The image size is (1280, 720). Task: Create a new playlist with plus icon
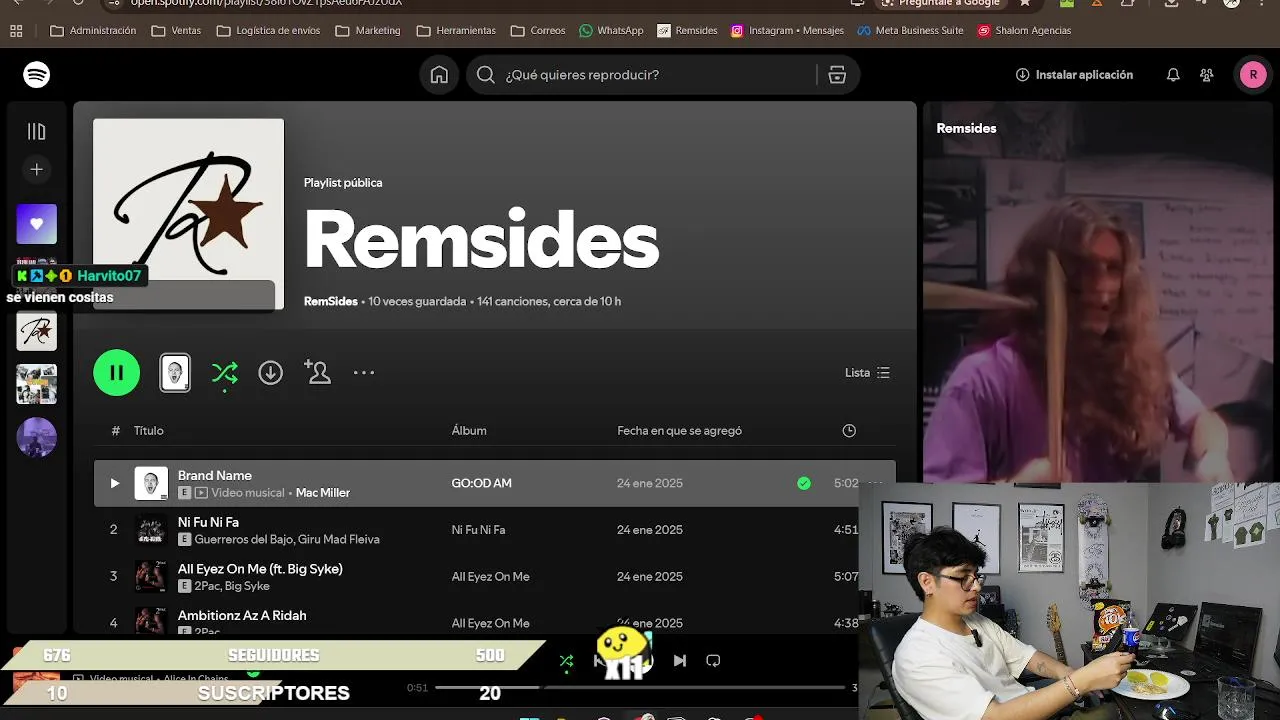pyautogui.click(x=37, y=170)
